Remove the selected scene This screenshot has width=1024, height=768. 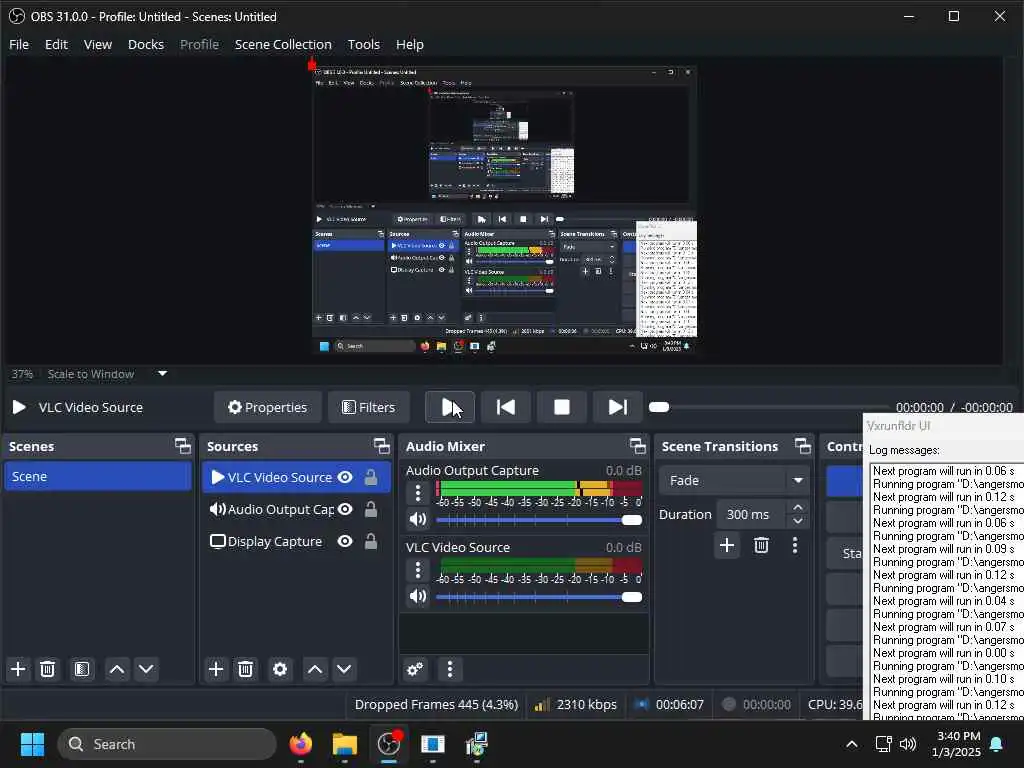(47, 669)
